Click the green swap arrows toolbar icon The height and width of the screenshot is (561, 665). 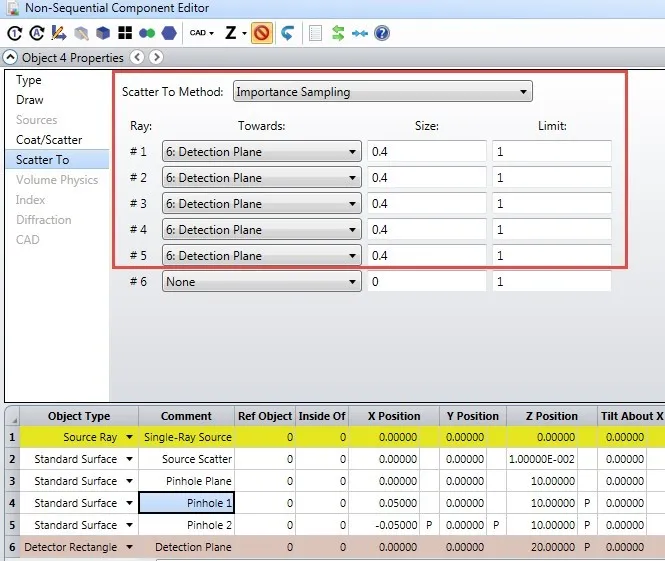[338, 33]
